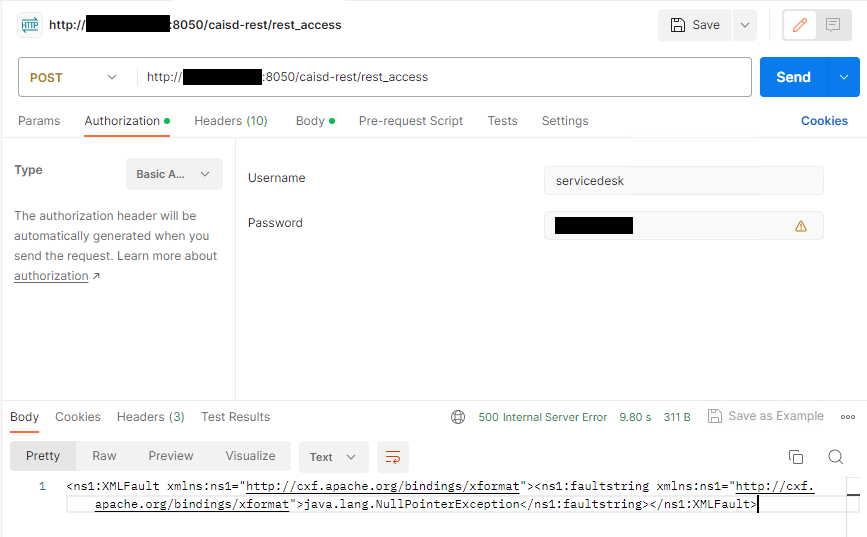Image resolution: width=867 pixels, height=537 pixels.
Task: Click the java.lang.NullPointerException text
Action: tap(412, 504)
